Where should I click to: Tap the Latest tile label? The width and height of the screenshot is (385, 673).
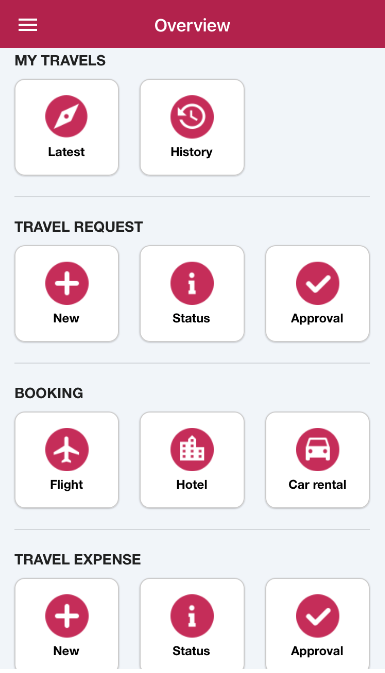(66, 152)
